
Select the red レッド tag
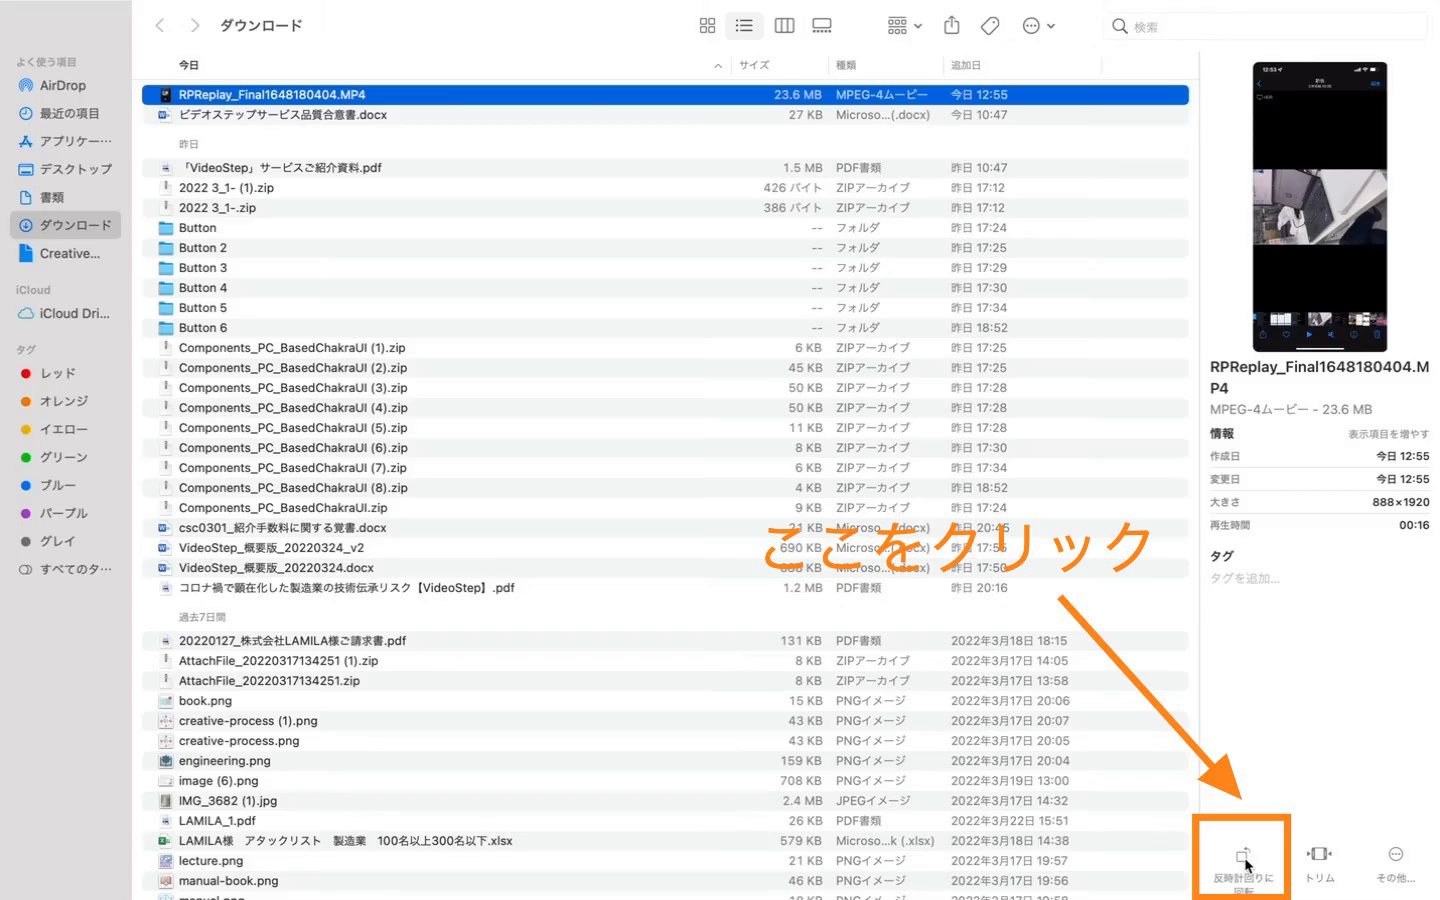click(57, 373)
